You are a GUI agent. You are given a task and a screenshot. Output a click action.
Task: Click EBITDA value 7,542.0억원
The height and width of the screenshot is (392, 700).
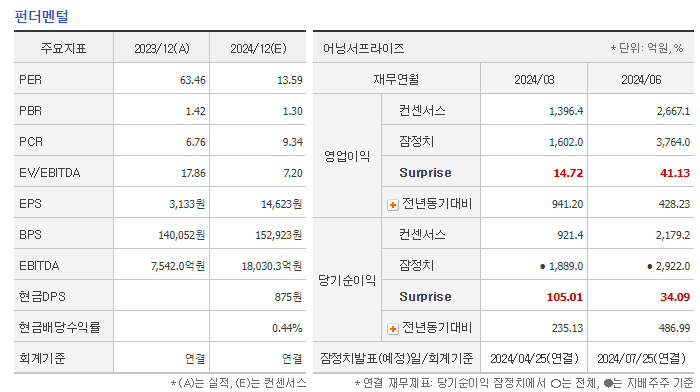point(178,266)
